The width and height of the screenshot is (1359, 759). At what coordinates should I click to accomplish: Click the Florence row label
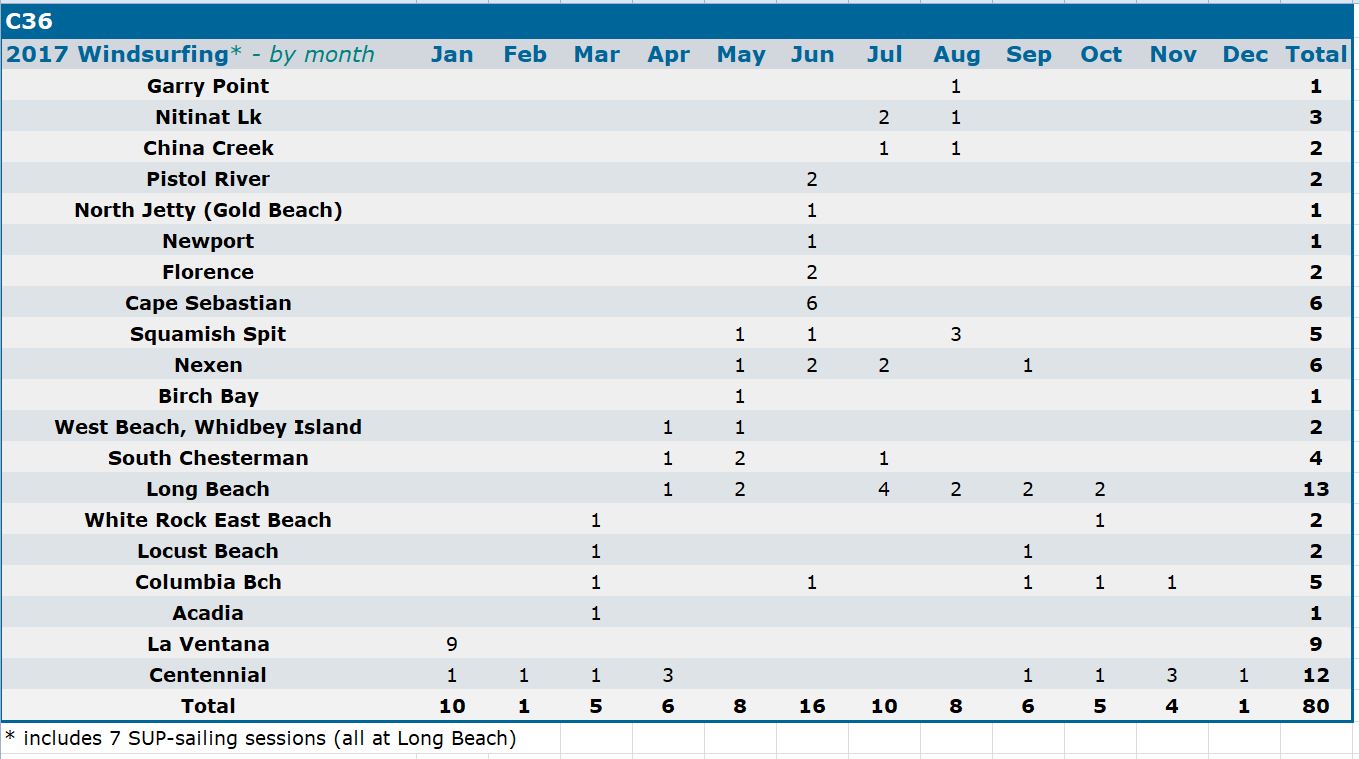point(208,272)
